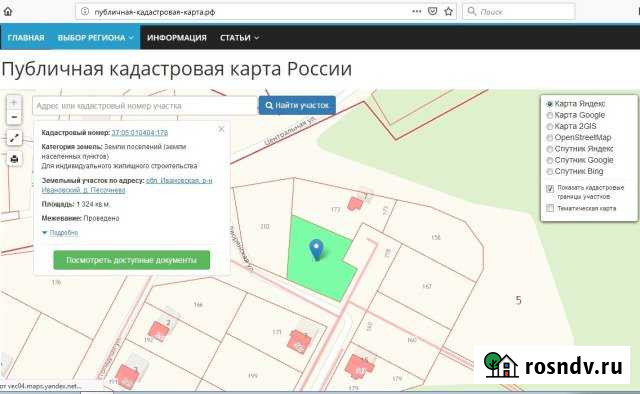Select Спутник Google radio option
This screenshot has height=394, width=640.
coord(549,160)
